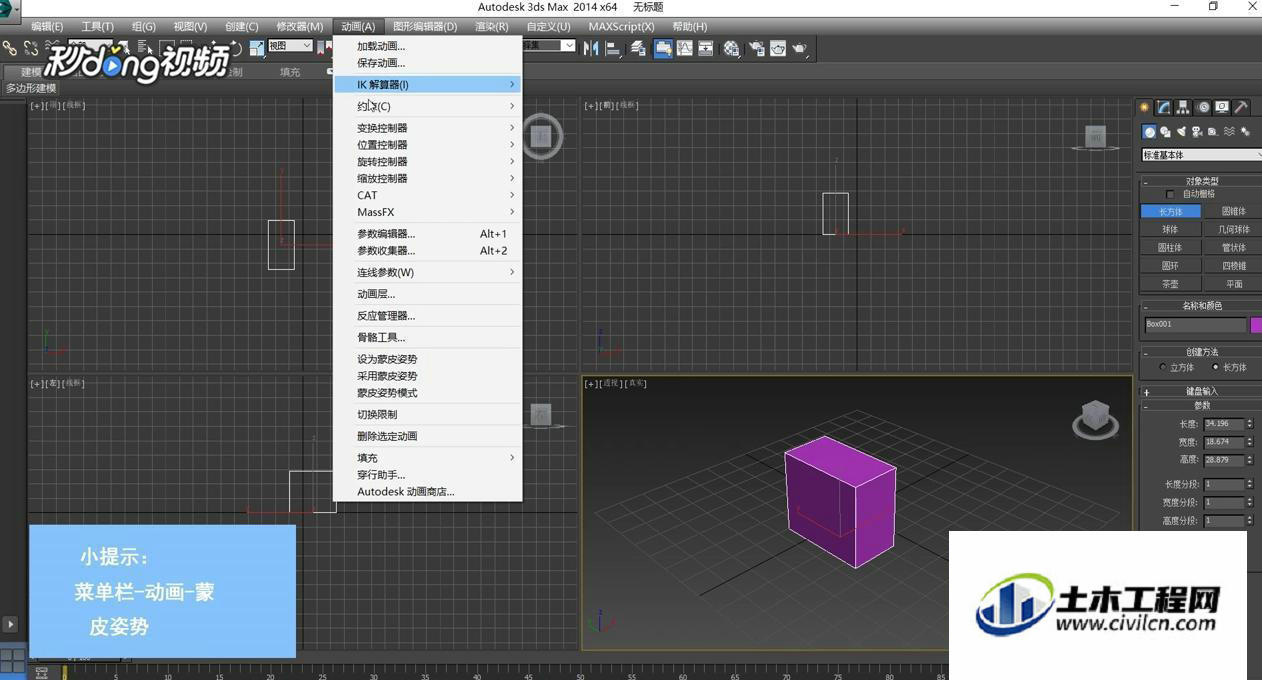Screen dimensions: 1262x680
Task: Enable the 自动栅格 checkbox
Action: [x=1170, y=194]
